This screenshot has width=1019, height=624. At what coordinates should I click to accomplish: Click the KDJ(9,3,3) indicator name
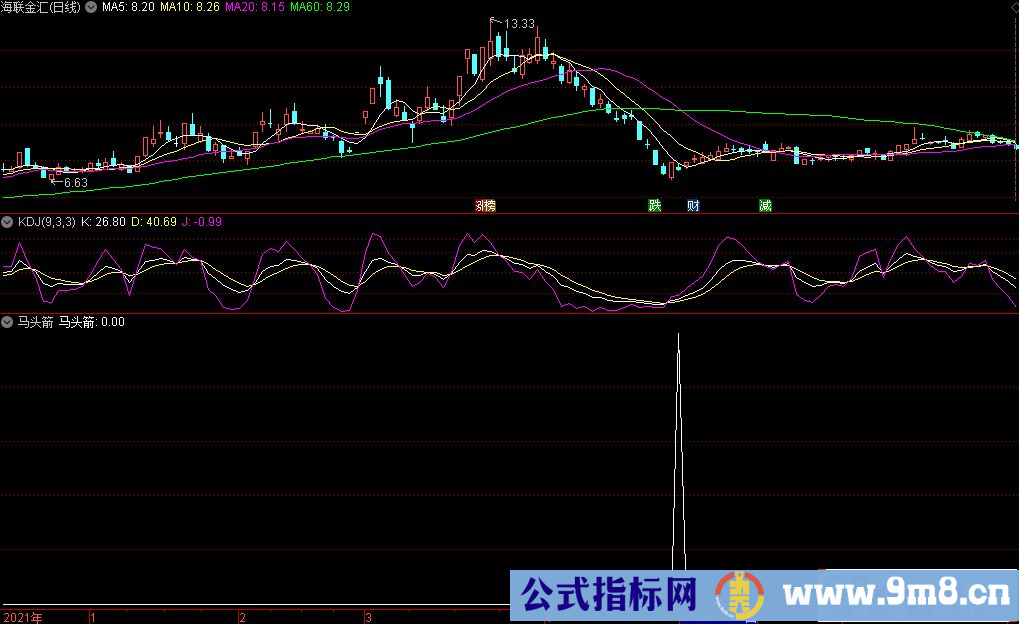(x=47, y=222)
